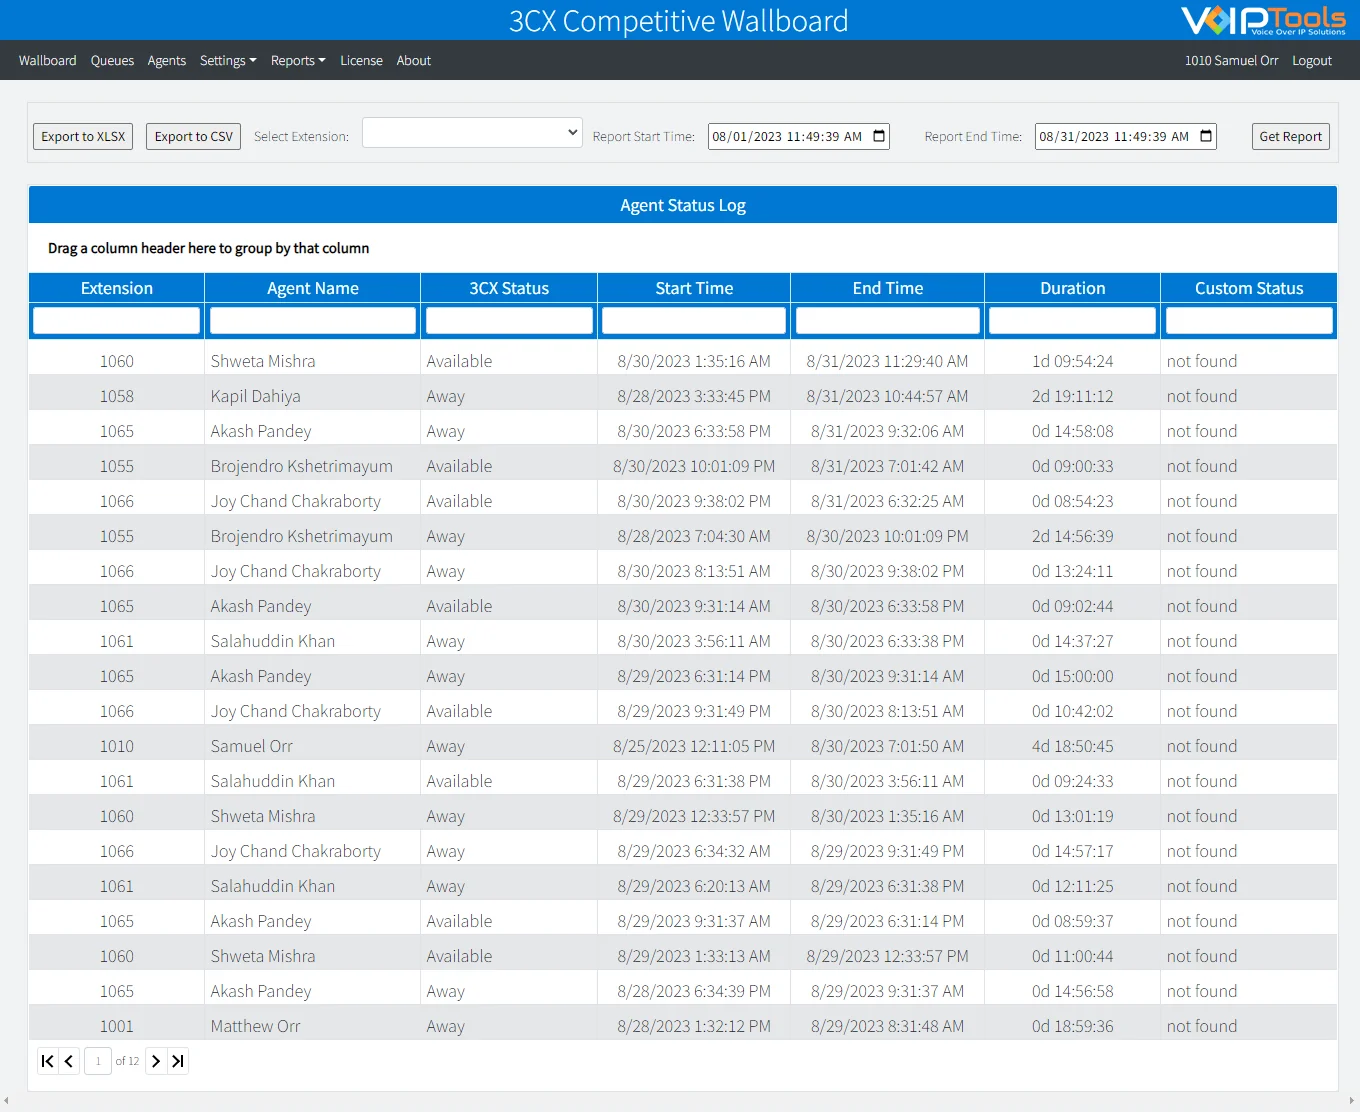Sort by the Agent Name column header
The height and width of the screenshot is (1112, 1360).
tap(313, 288)
